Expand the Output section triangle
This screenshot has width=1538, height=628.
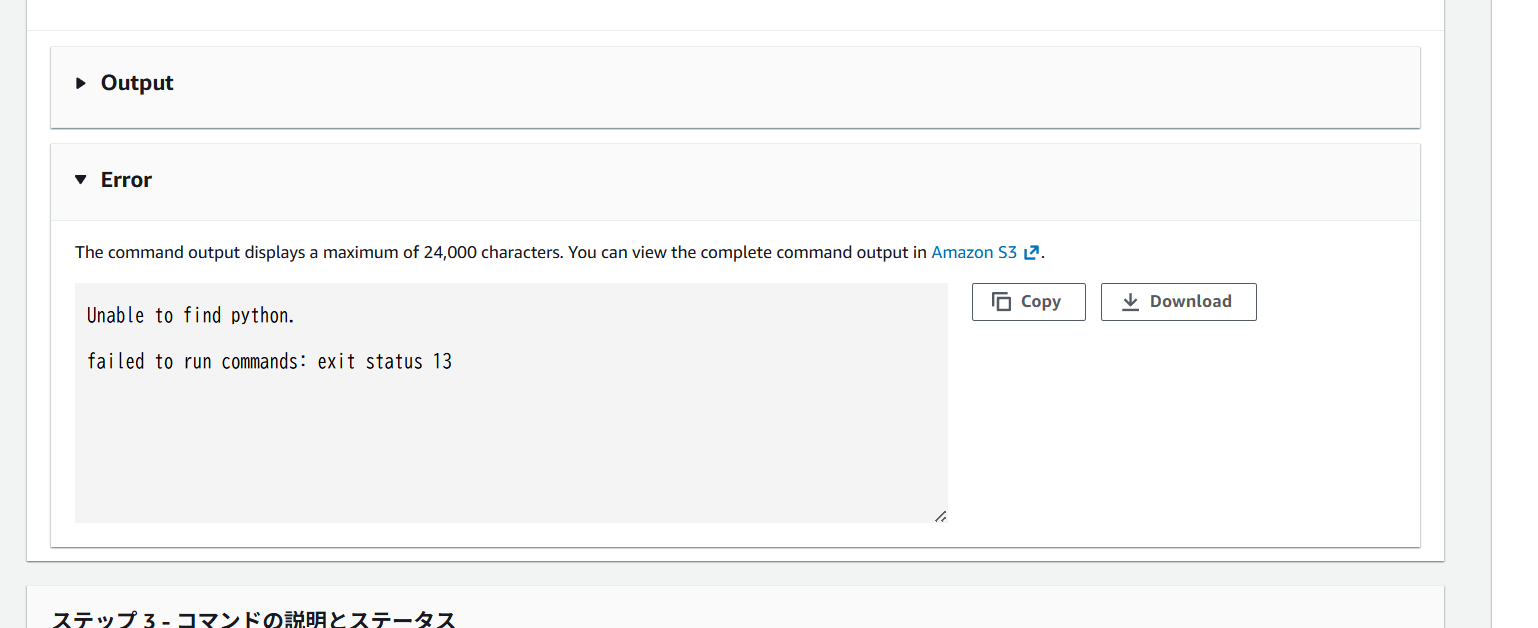point(81,83)
